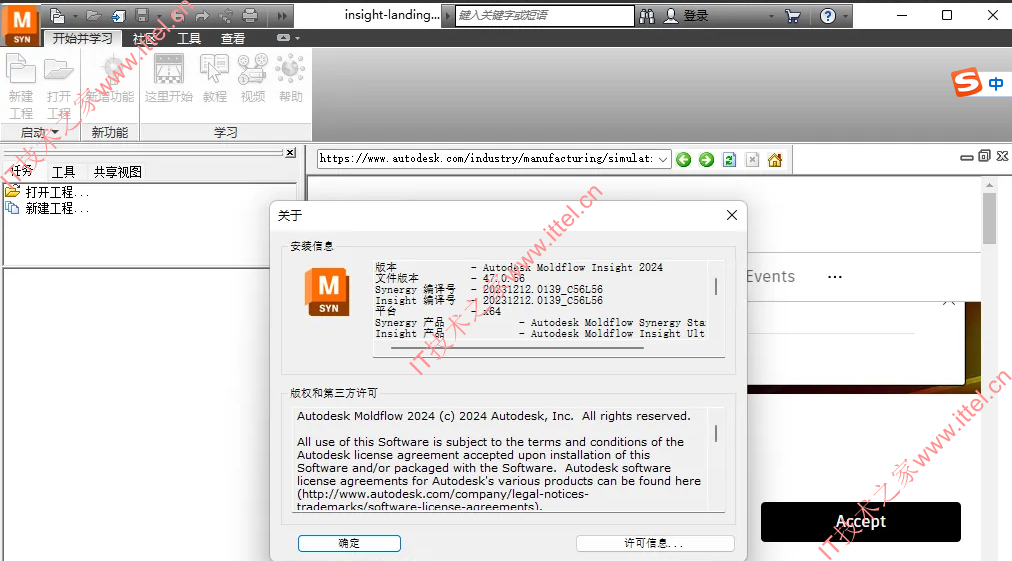
Task: Click the web page vertical scrollbar thumb
Action: (x=989, y=218)
